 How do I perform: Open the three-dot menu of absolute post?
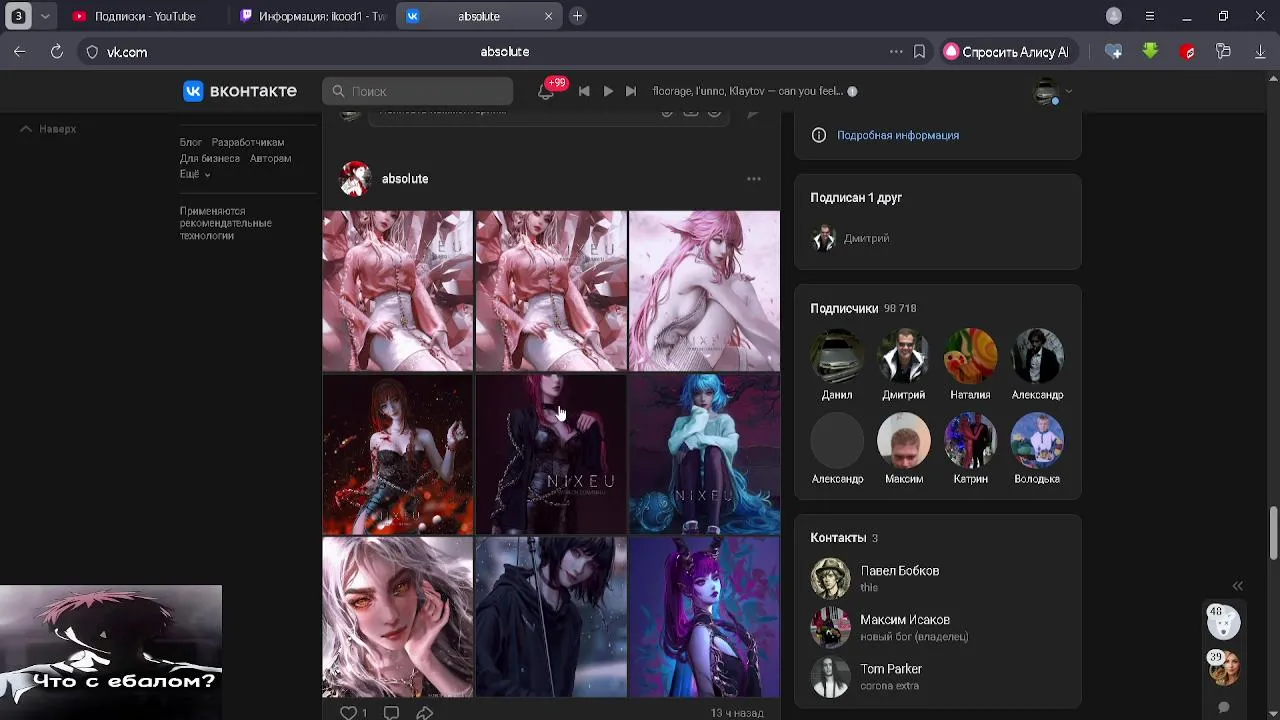coord(754,179)
